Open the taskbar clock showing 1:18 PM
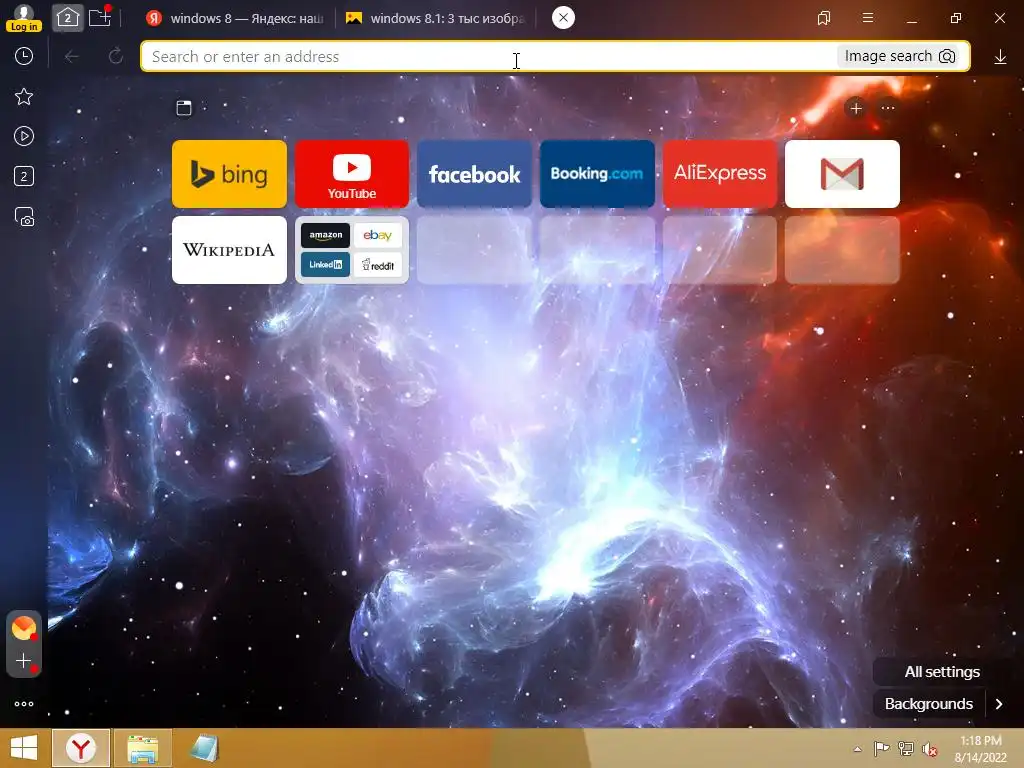 tap(980, 749)
